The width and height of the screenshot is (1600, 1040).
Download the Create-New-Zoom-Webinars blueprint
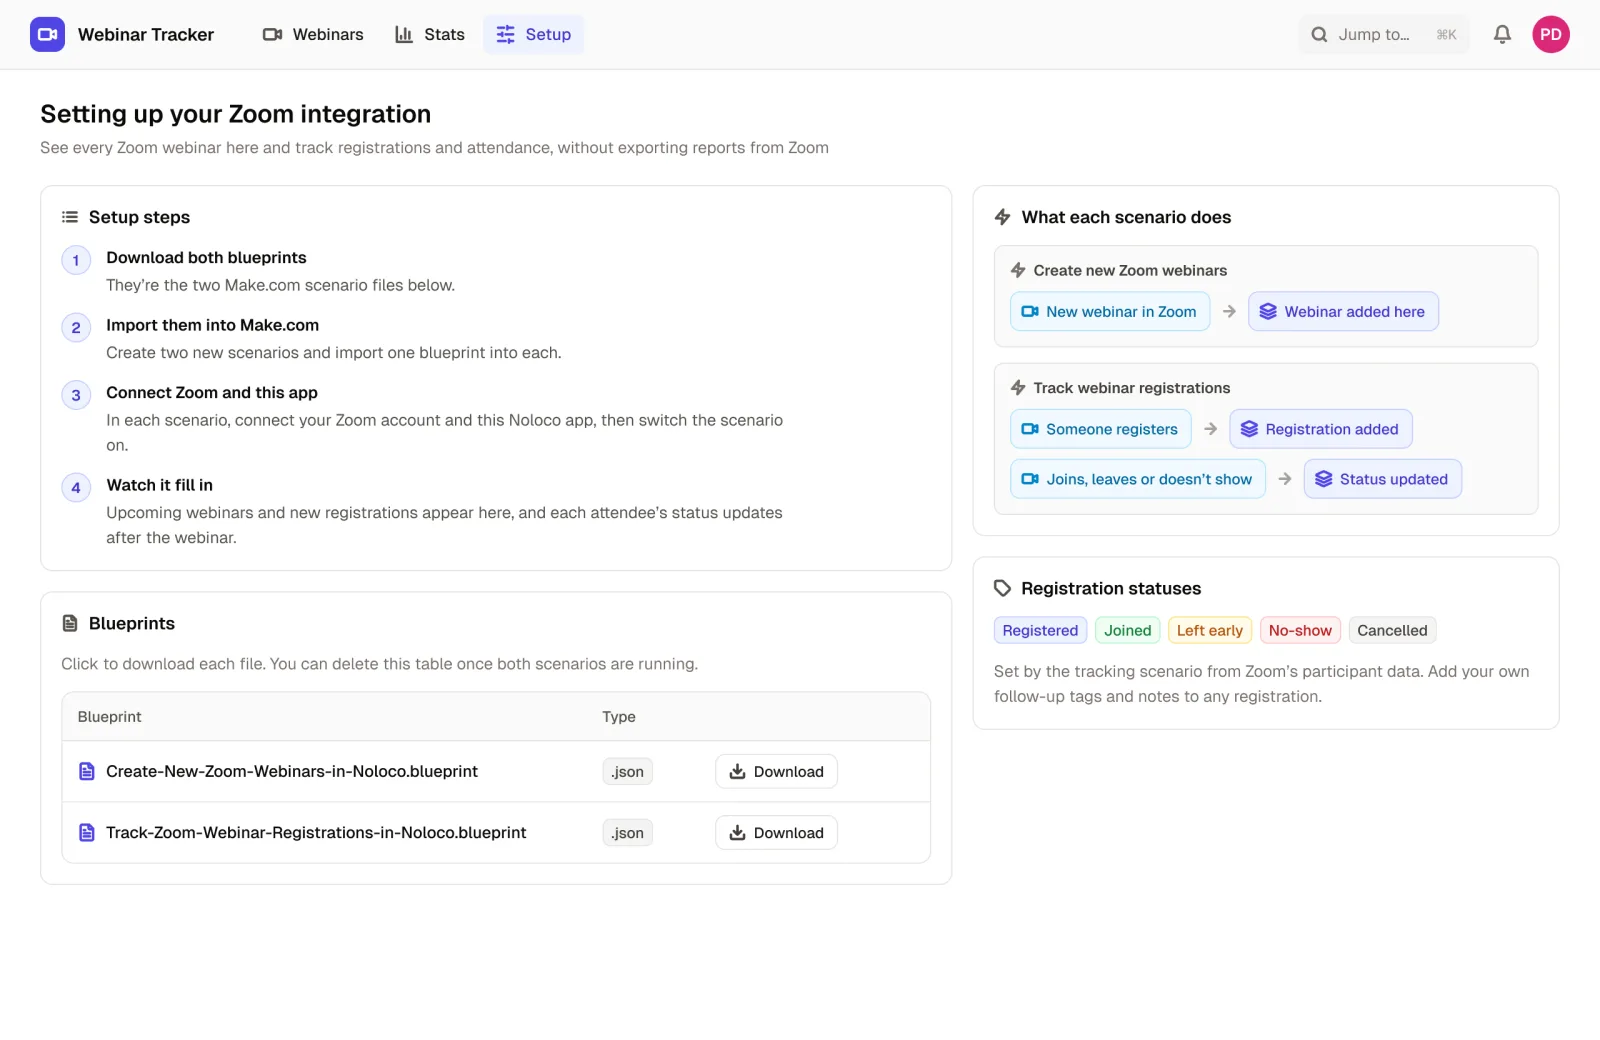pos(776,771)
